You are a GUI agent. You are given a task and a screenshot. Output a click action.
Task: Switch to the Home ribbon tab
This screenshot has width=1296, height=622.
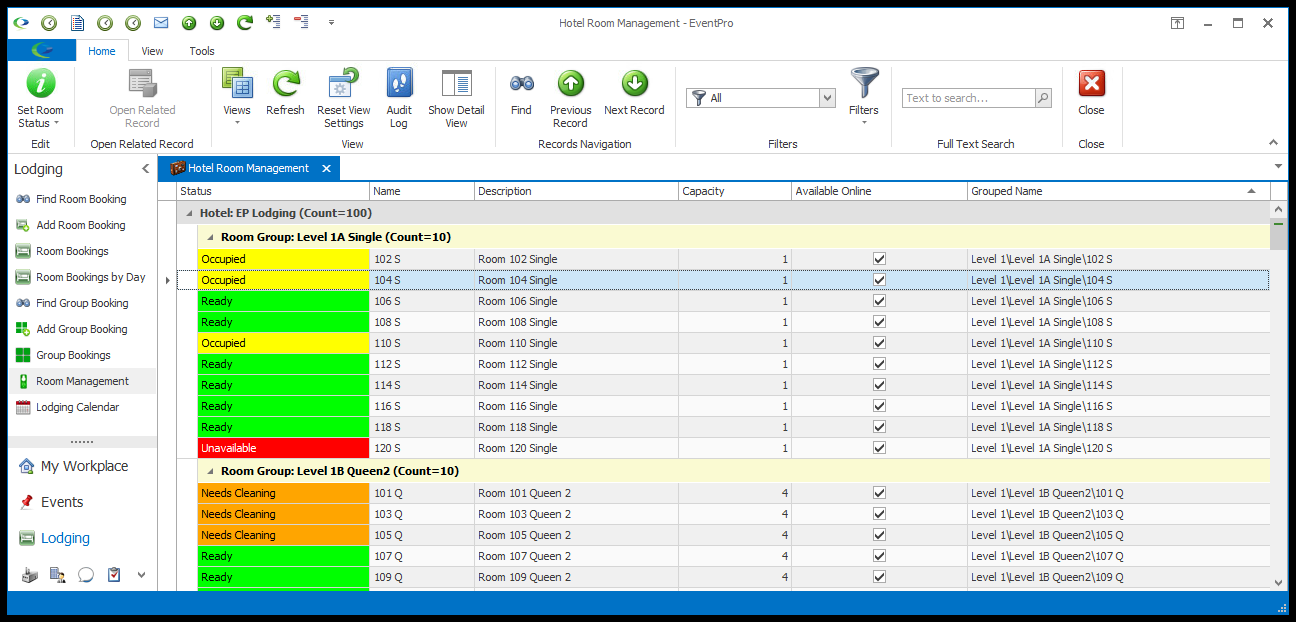click(x=102, y=51)
